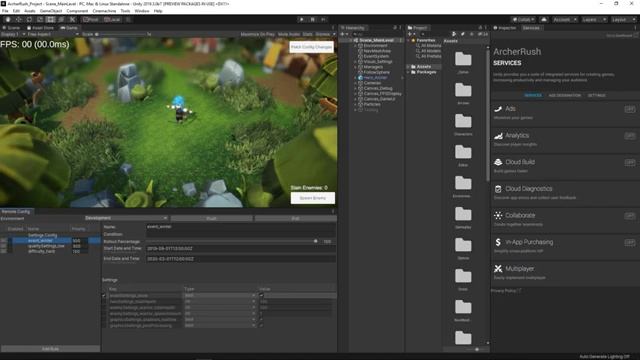Open the Gizmos dropdown in Game view
640x360 pixels.
pos(325,34)
